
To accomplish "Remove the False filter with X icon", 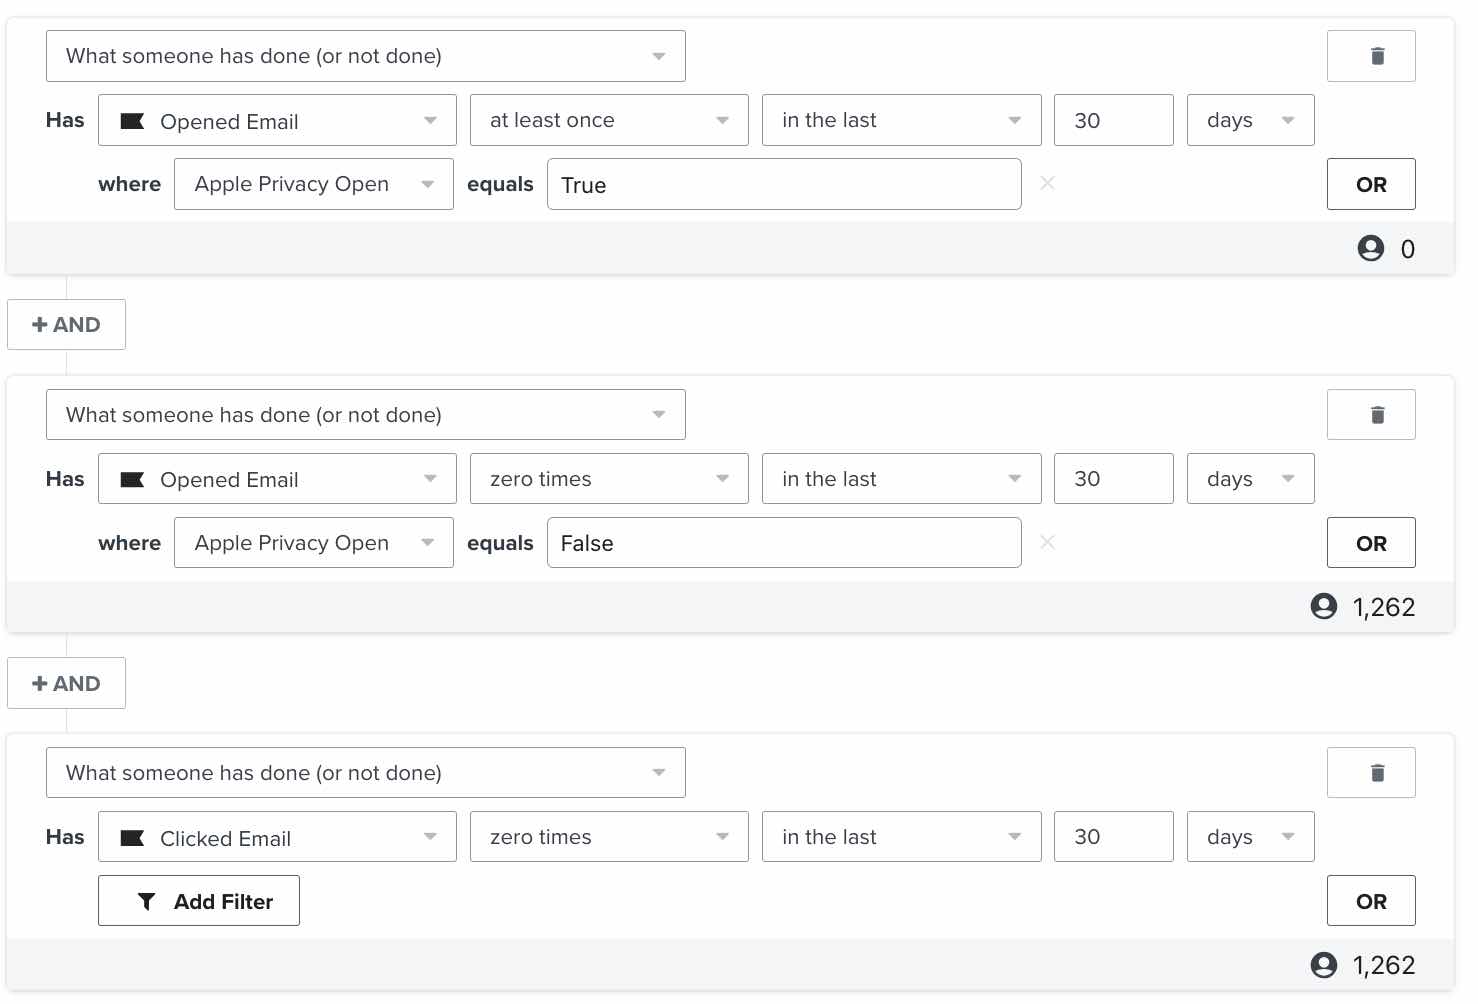I will click(x=1047, y=542).
